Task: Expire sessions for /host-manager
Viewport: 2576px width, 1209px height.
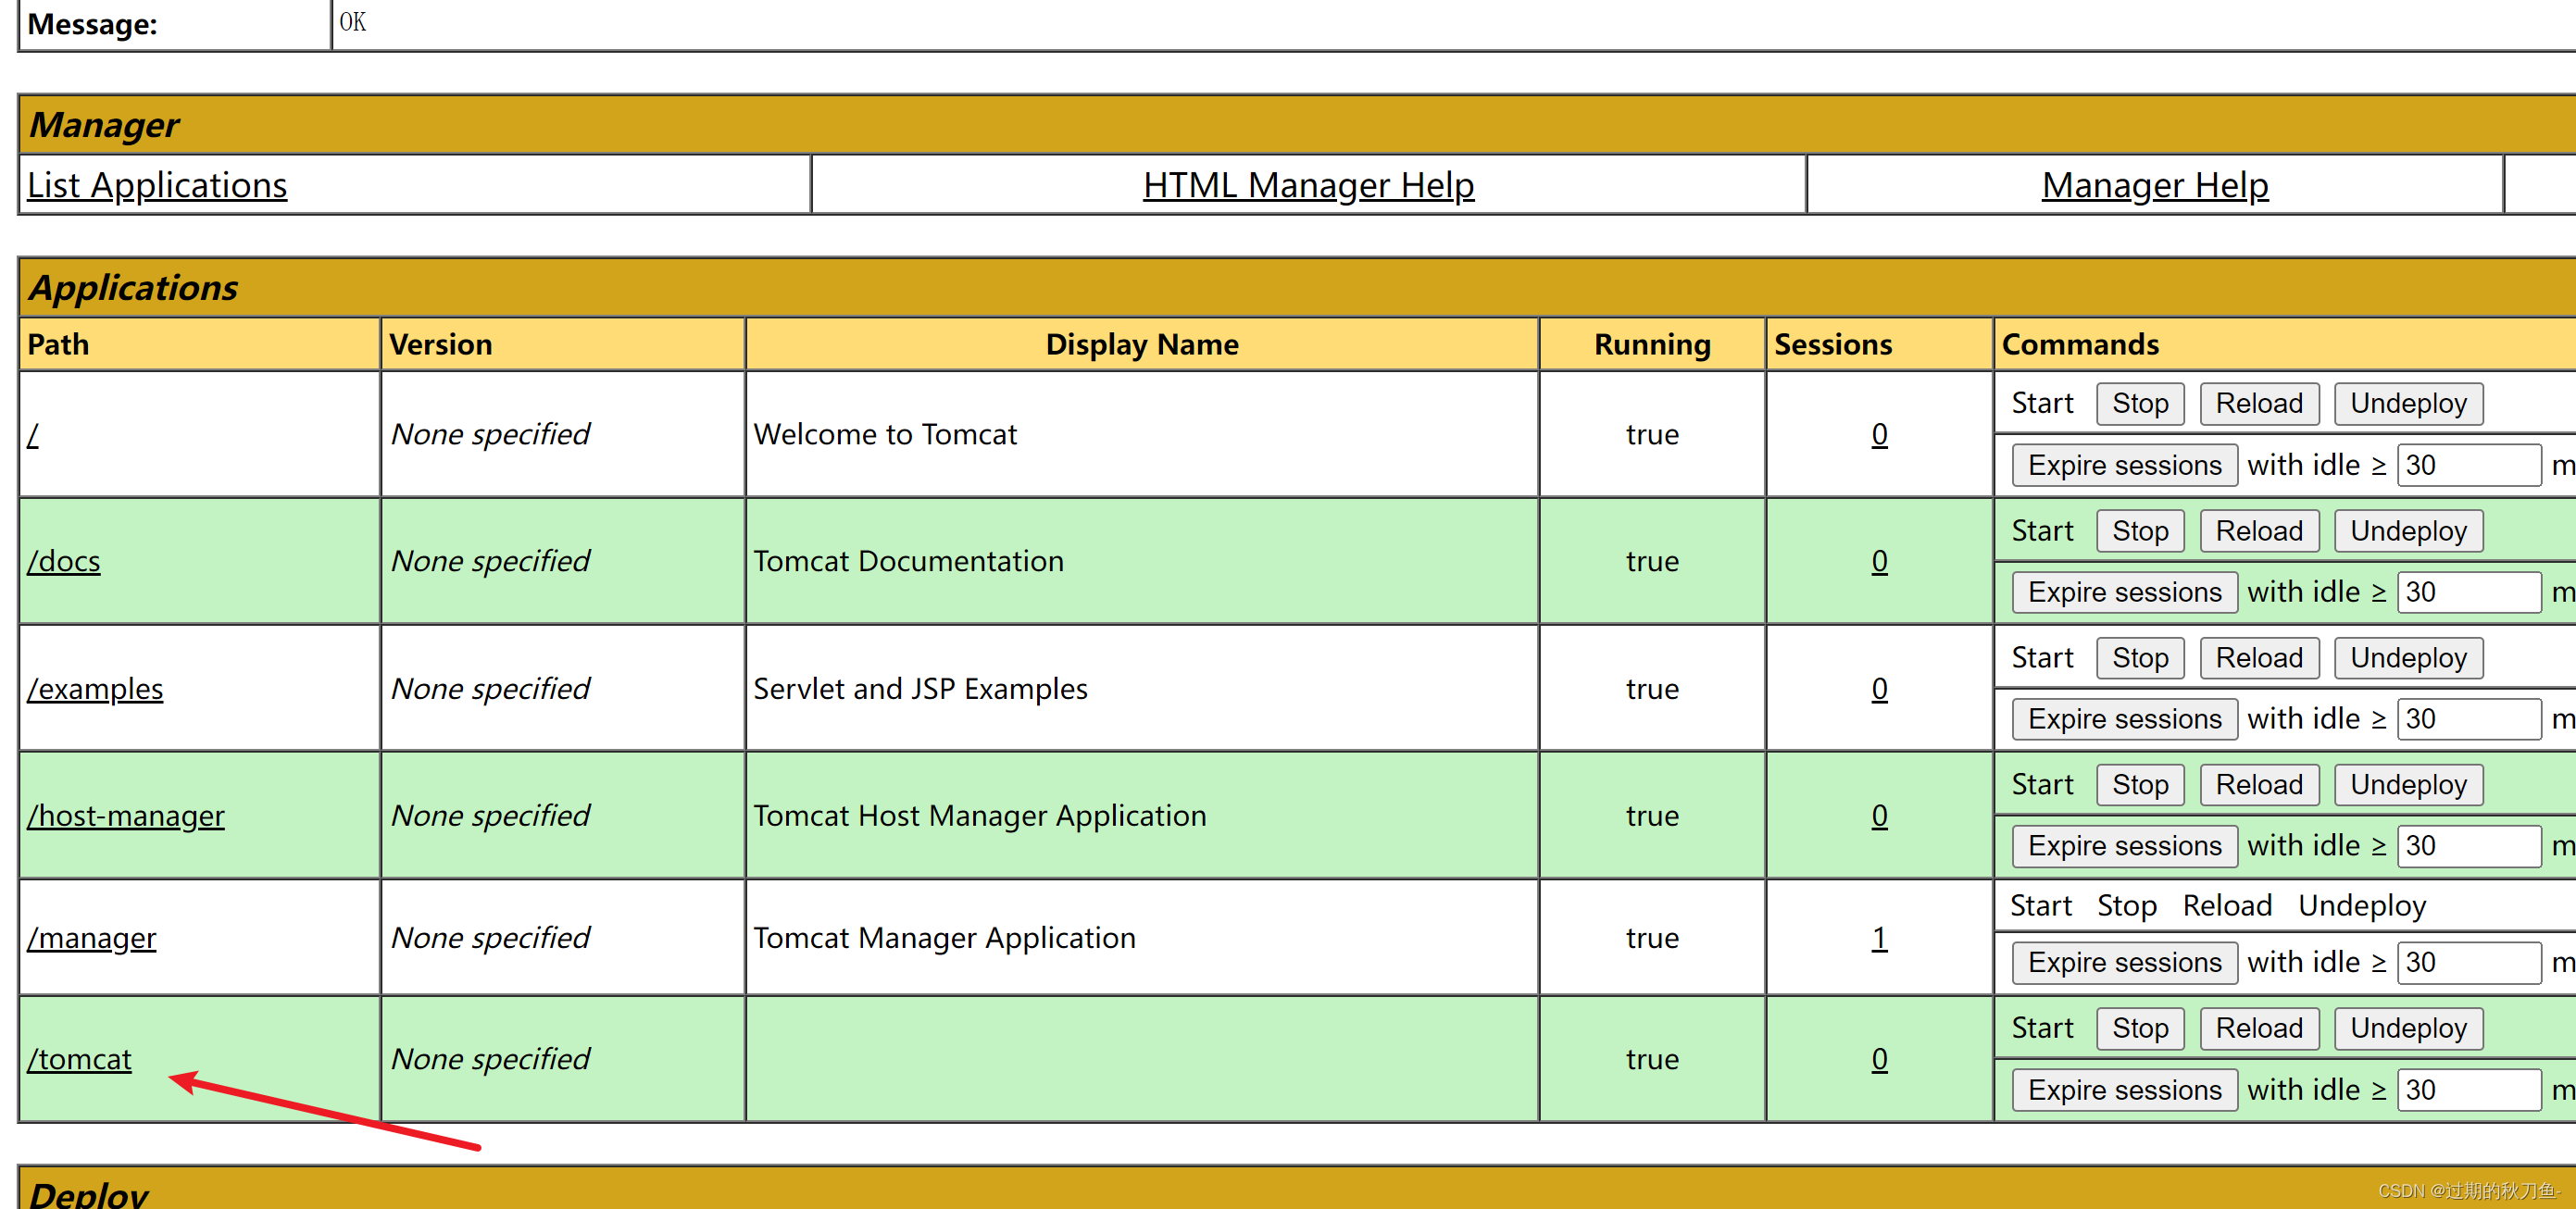Action: (2124, 847)
